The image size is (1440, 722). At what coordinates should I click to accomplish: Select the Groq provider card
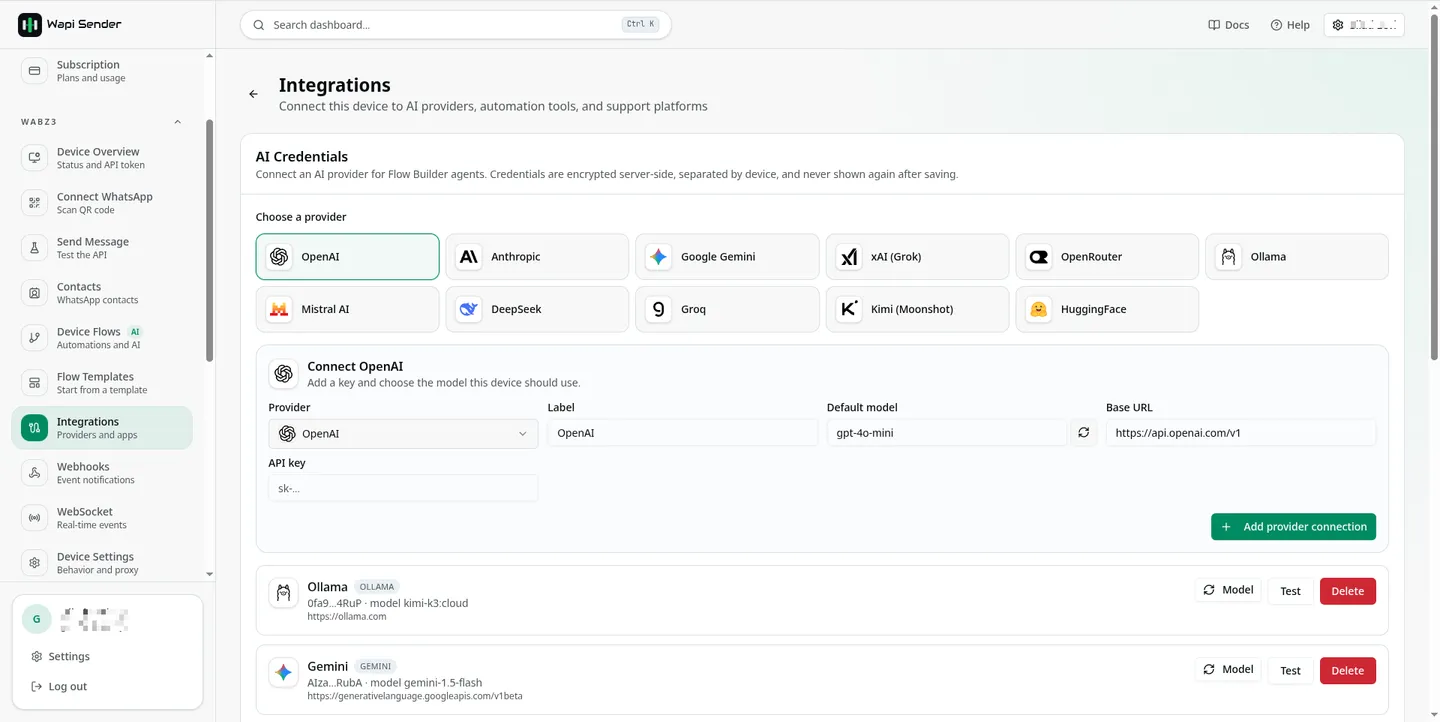pyautogui.click(x=727, y=310)
